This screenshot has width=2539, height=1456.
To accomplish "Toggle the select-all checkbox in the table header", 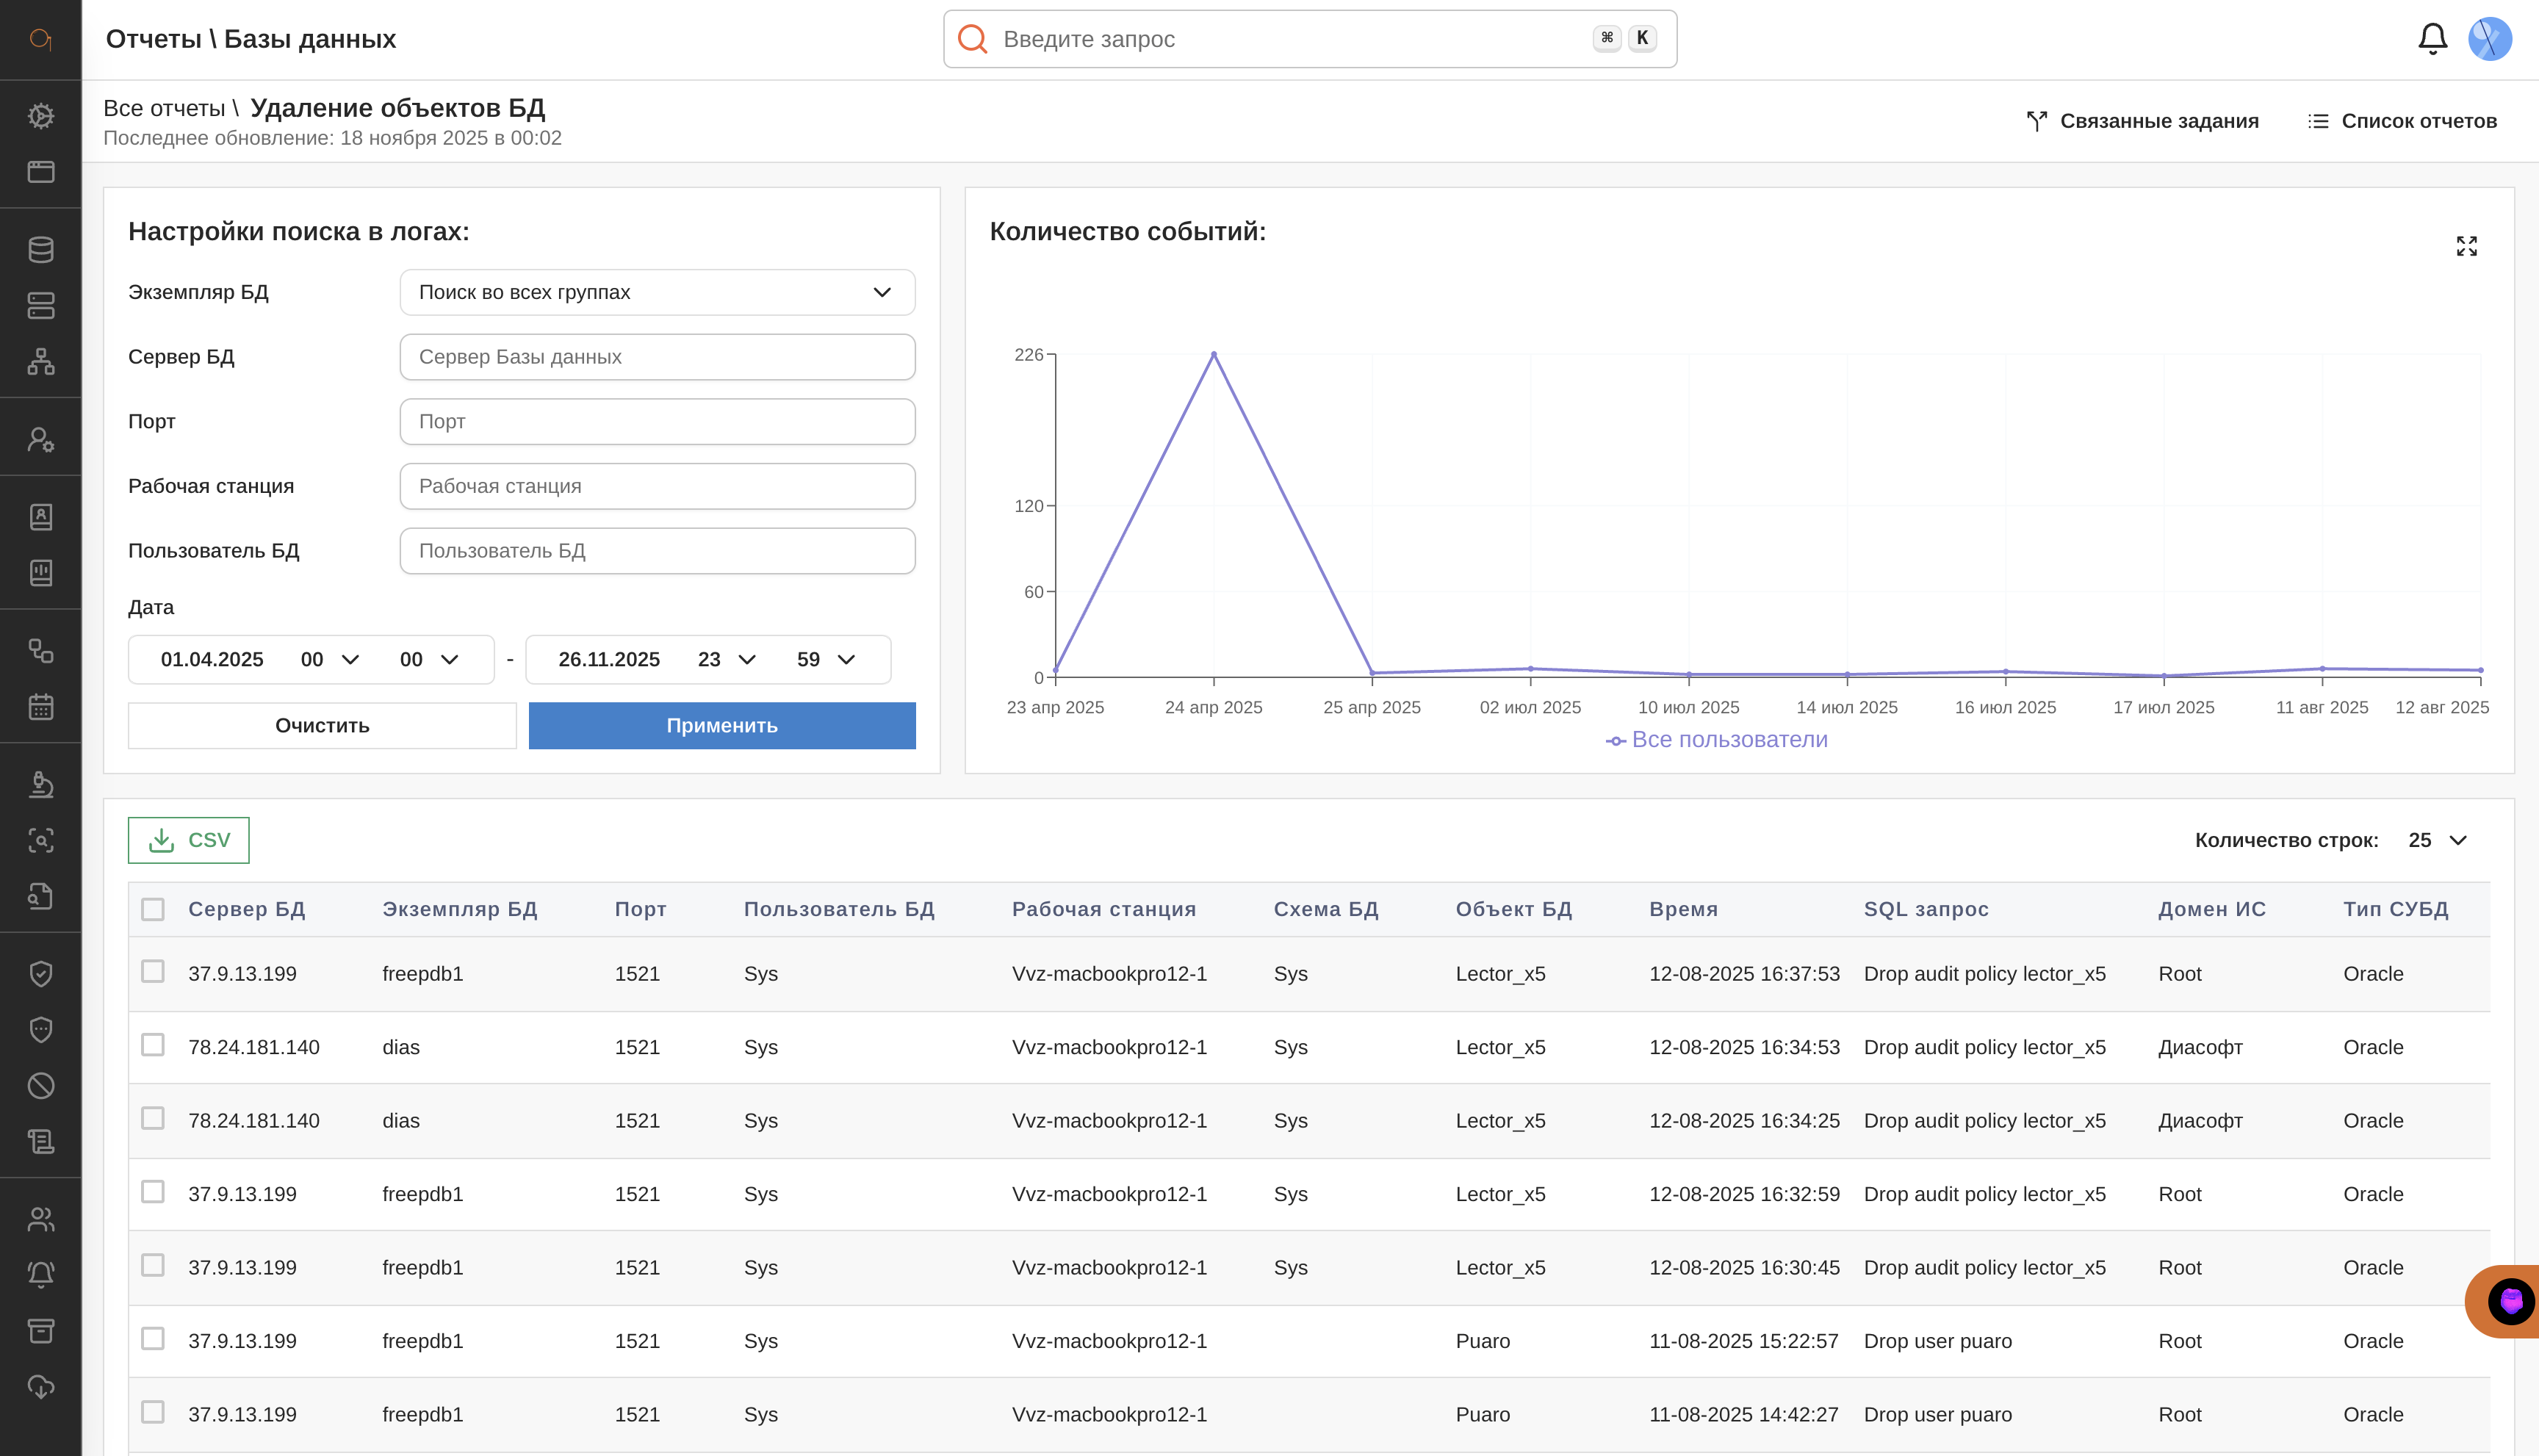I will (153, 909).
